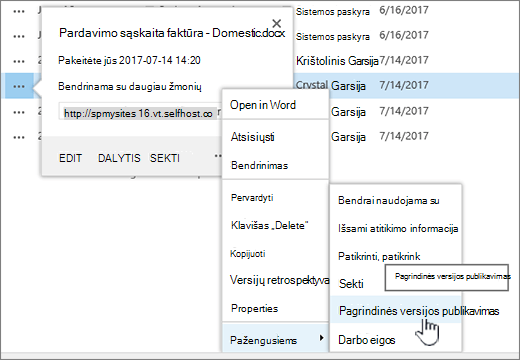
Task: Click DALYTIS to share the document
Action: coord(119,158)
